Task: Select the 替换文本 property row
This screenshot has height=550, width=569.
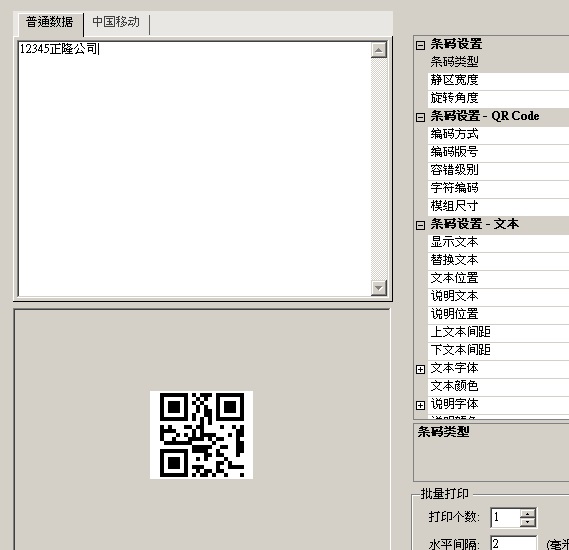Action: pos(499,260)
